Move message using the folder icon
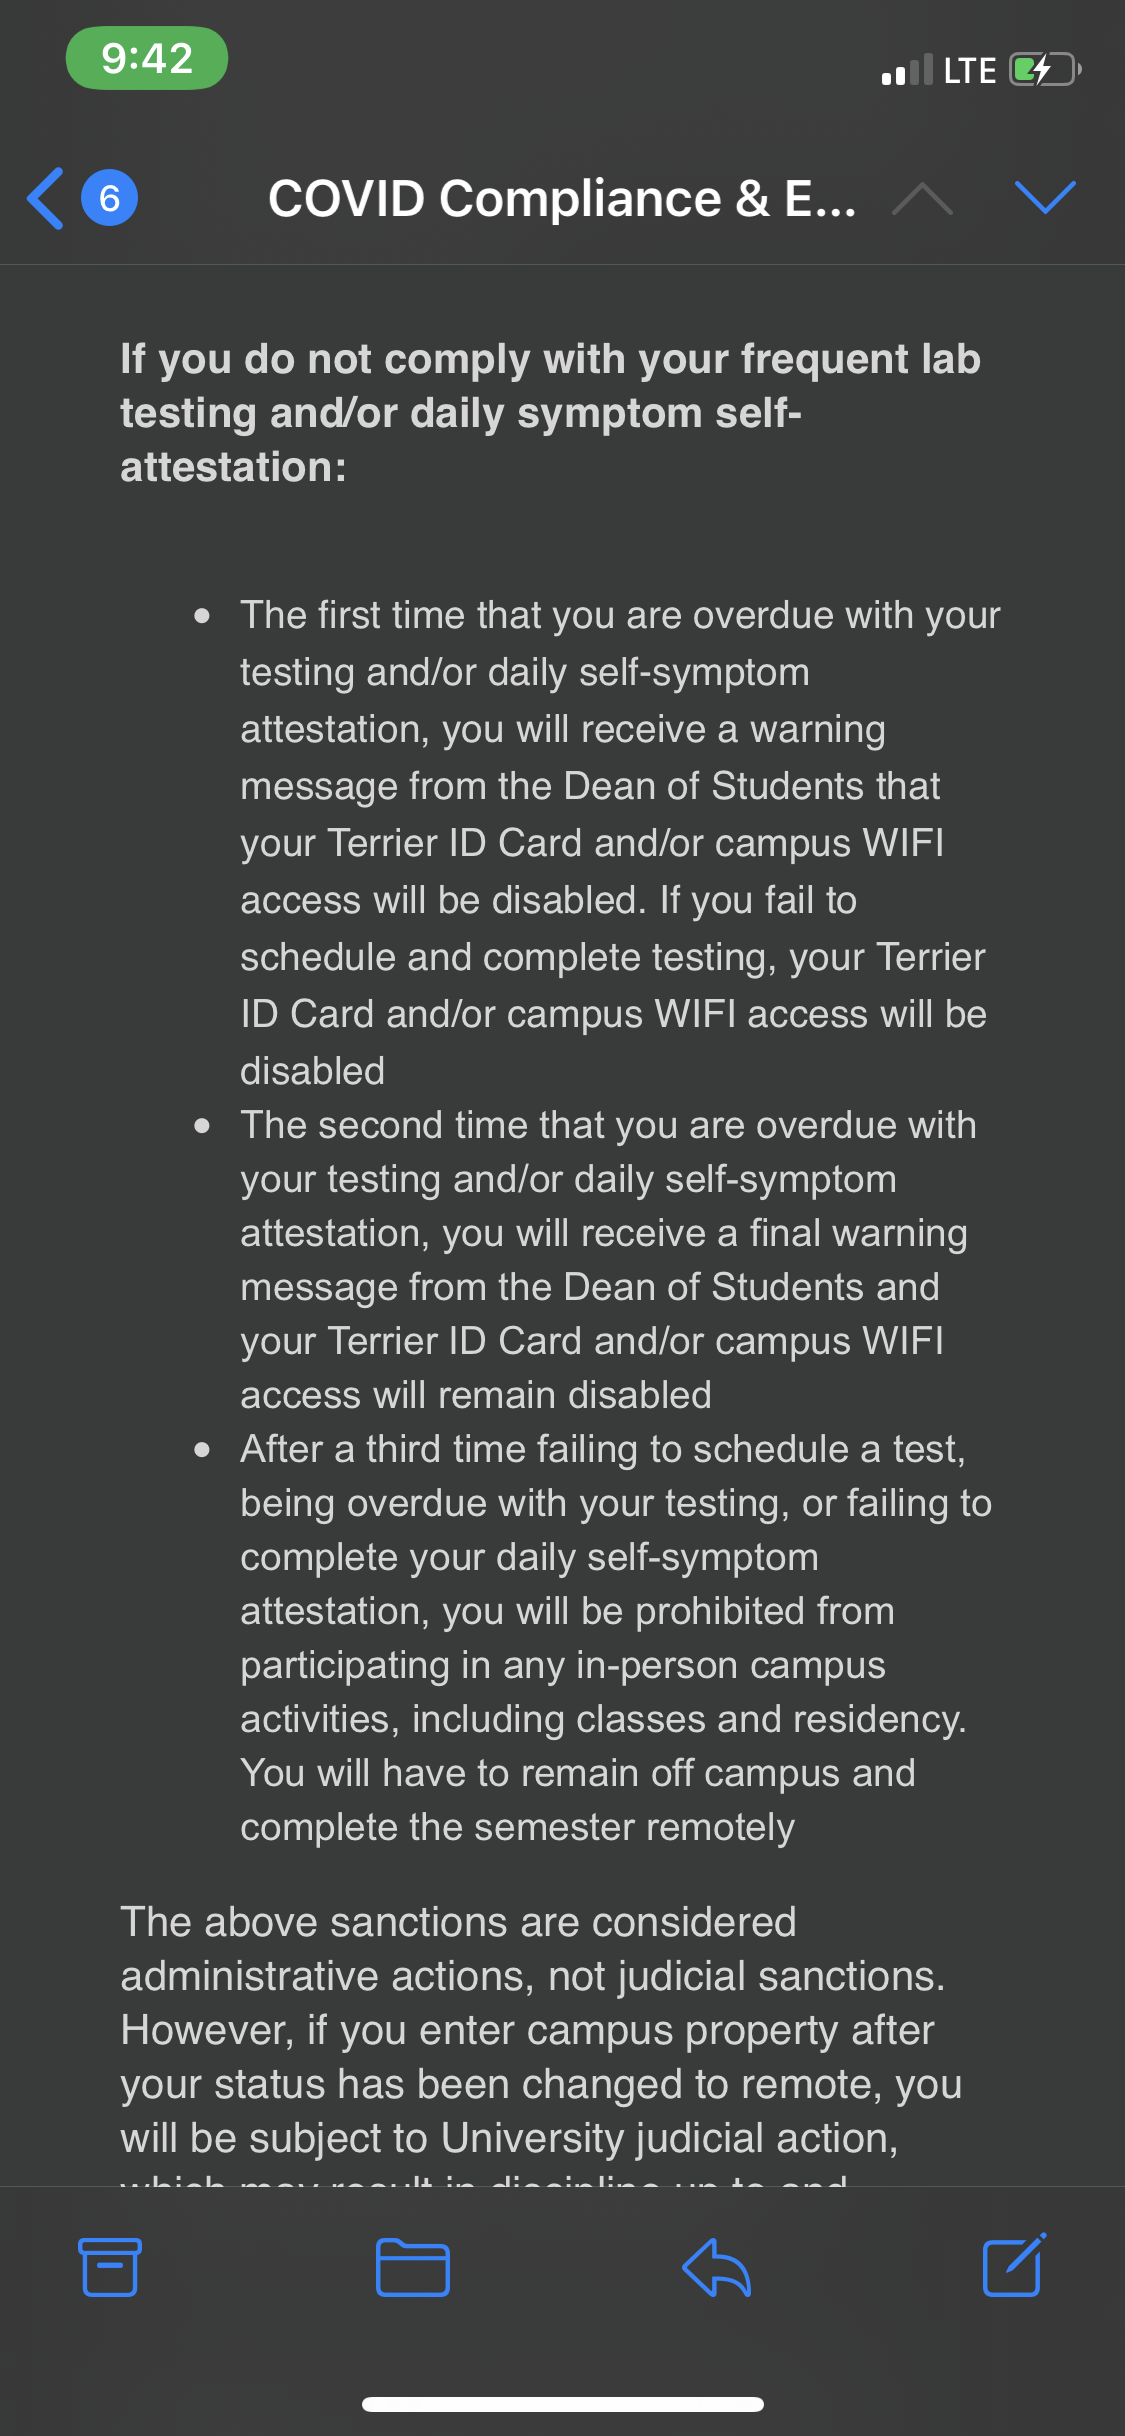The width and height of the screenshot is (1125, 2436). coord(412,2266)
